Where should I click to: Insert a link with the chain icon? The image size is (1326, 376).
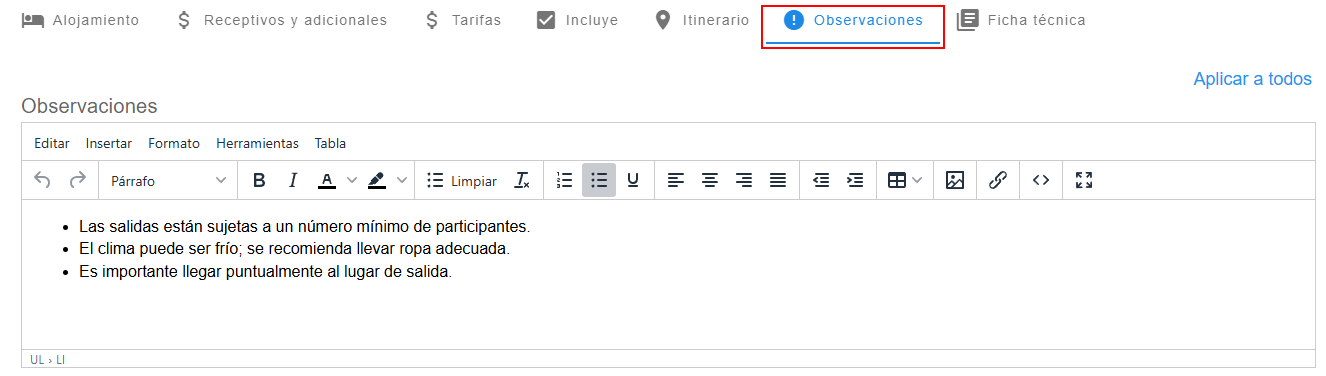click(x=997, y=180)
